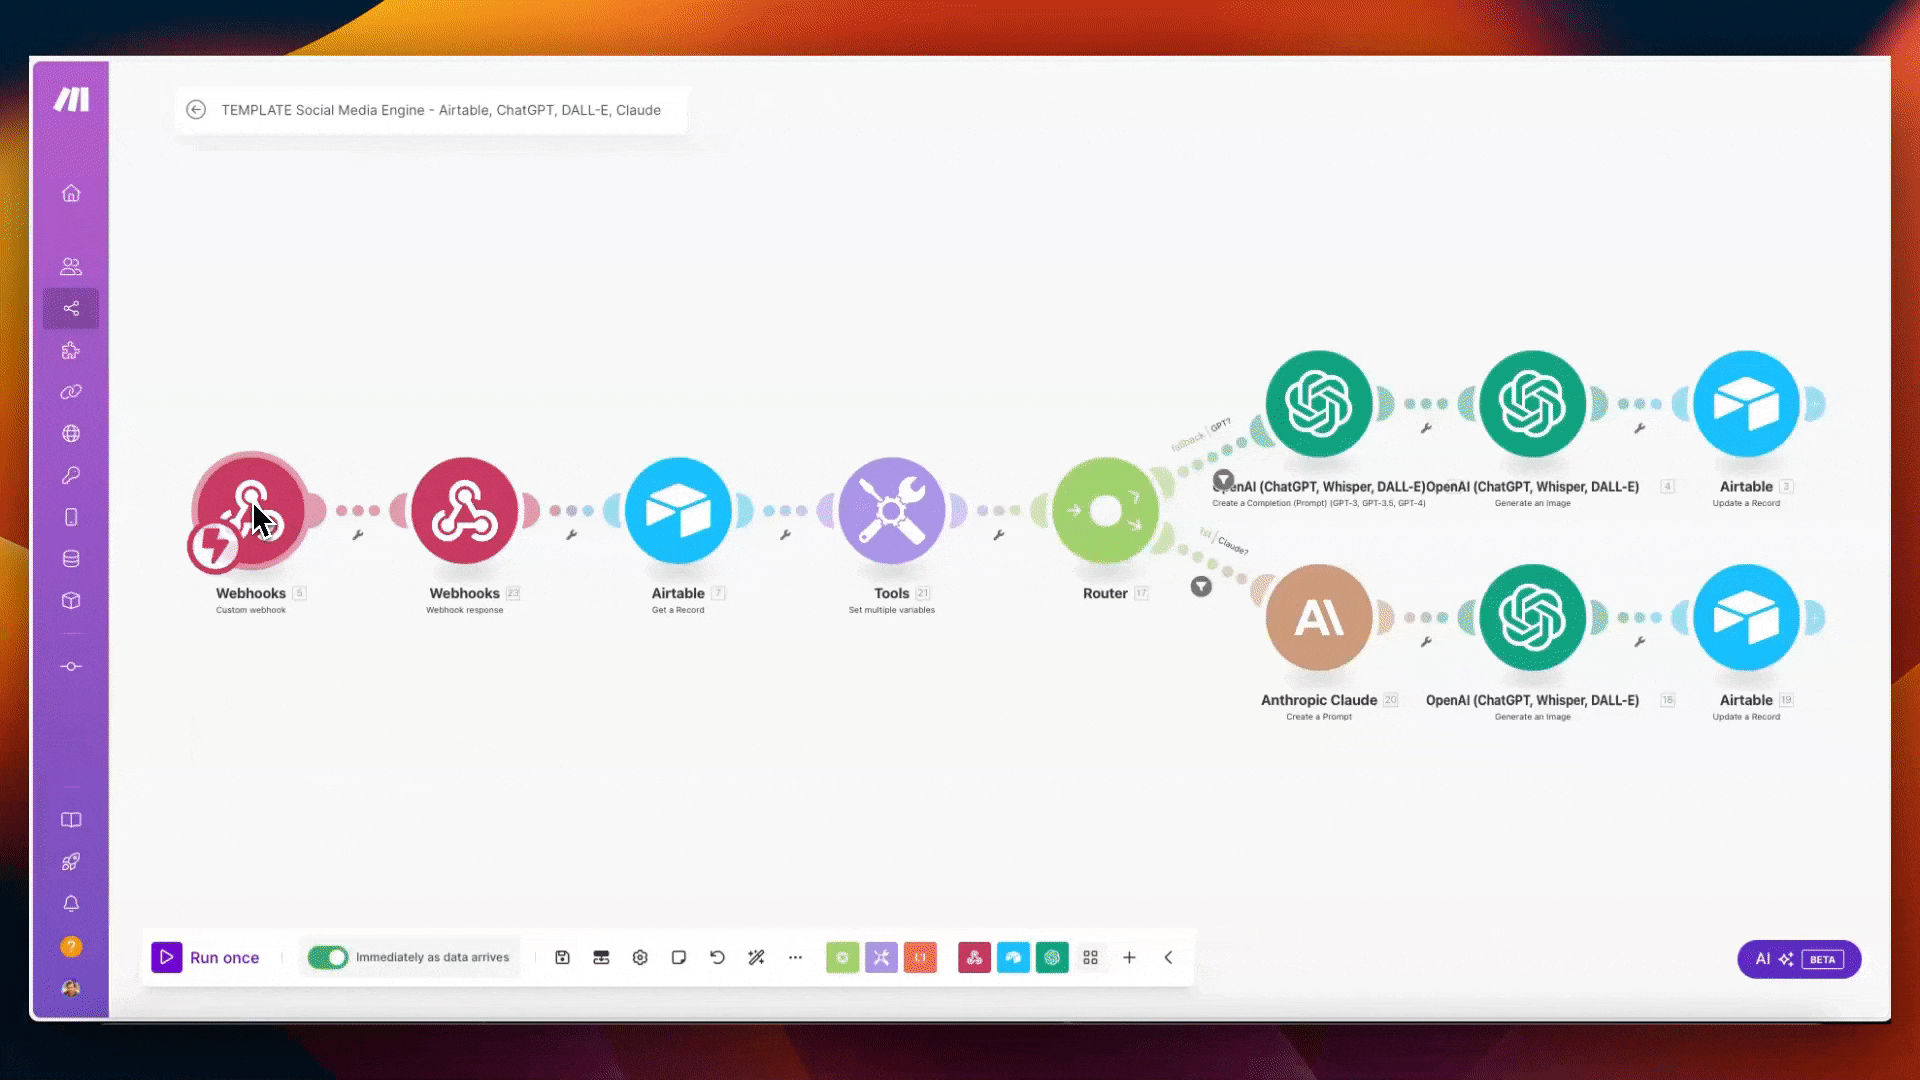Open the green Router module
The width and height of the screenshot is (1920, 1080).
tap(1105, 511)
